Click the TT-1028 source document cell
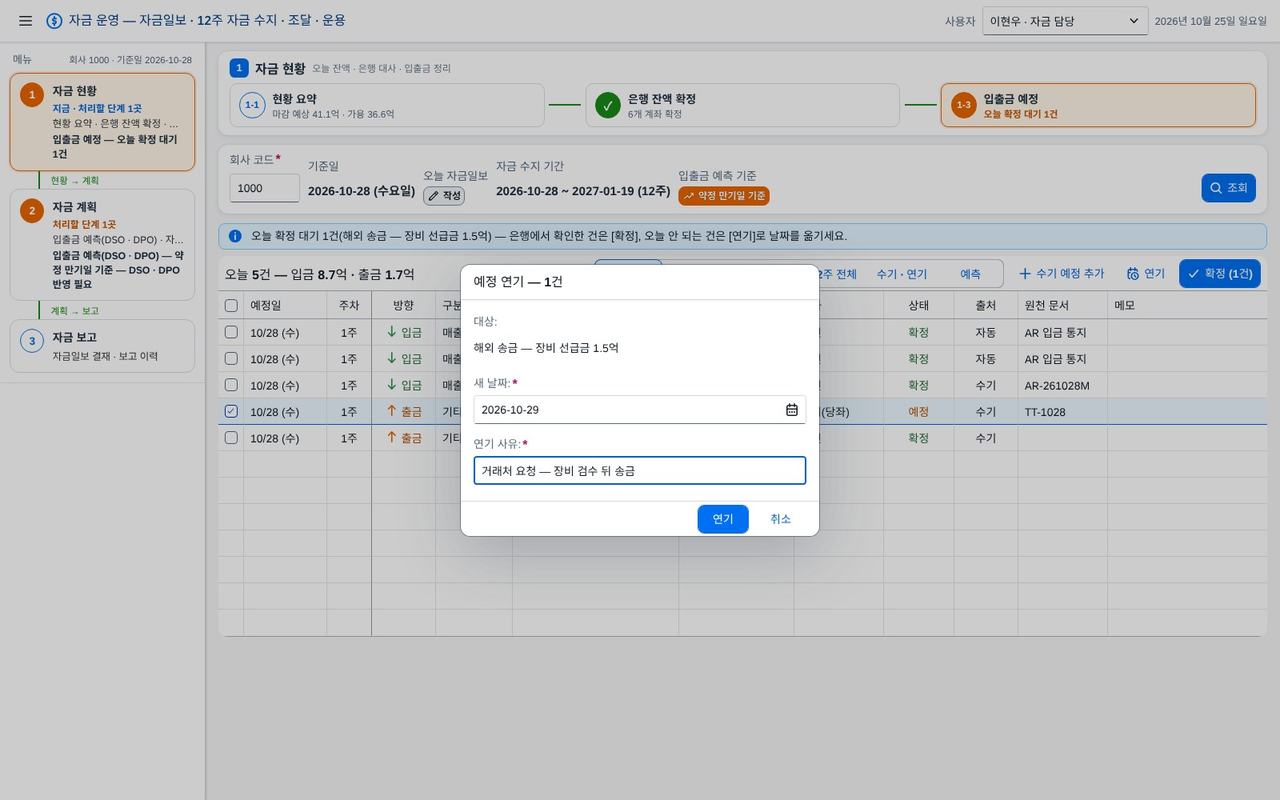The width and height of the screenshot is (1280, 800). coord(1062,412)
